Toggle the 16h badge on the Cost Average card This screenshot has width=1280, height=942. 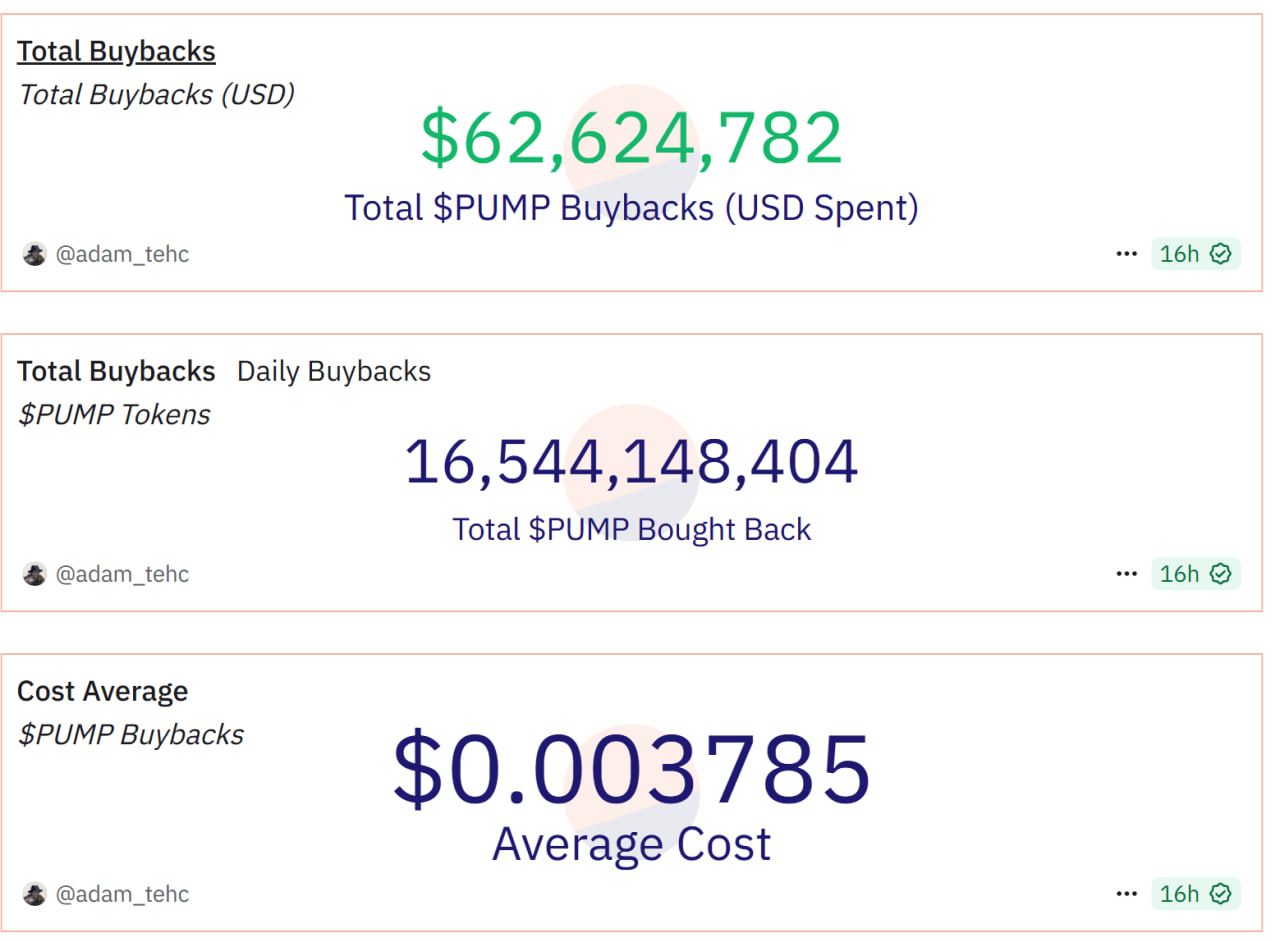tap(1196, 893)
